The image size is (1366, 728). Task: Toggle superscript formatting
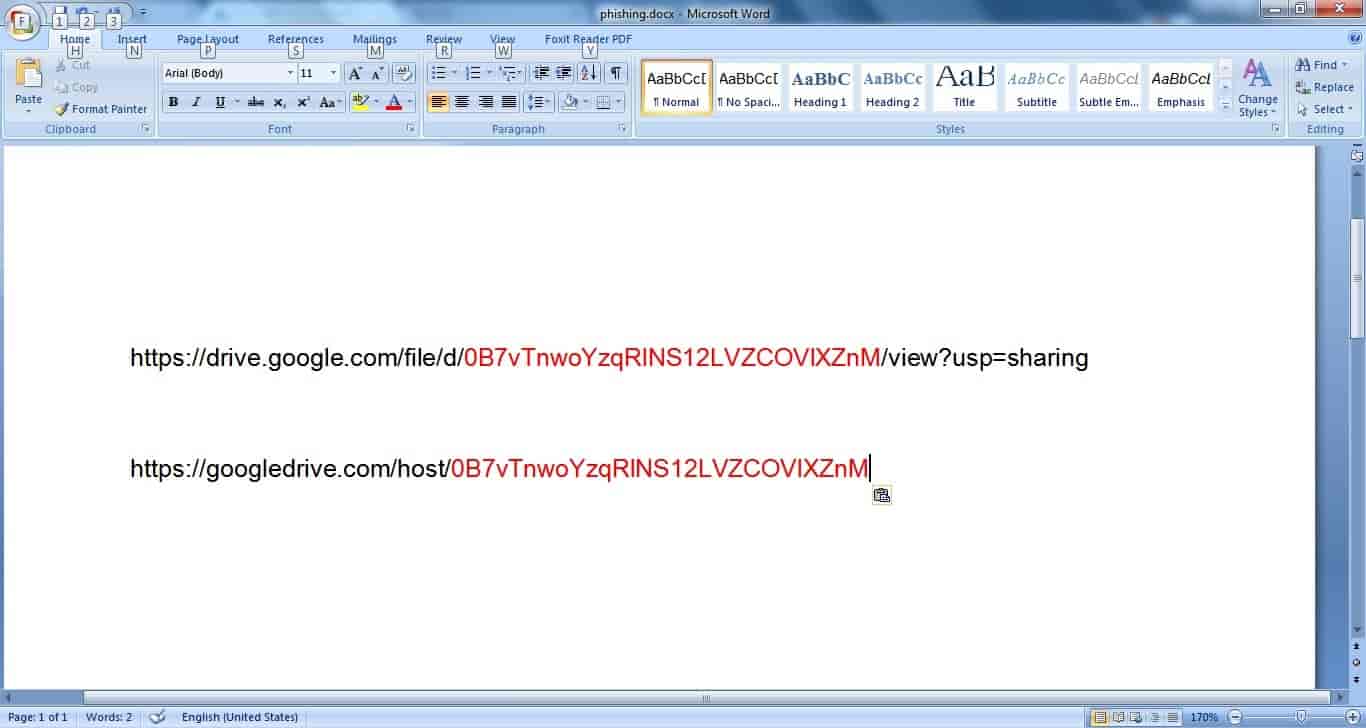303,102
